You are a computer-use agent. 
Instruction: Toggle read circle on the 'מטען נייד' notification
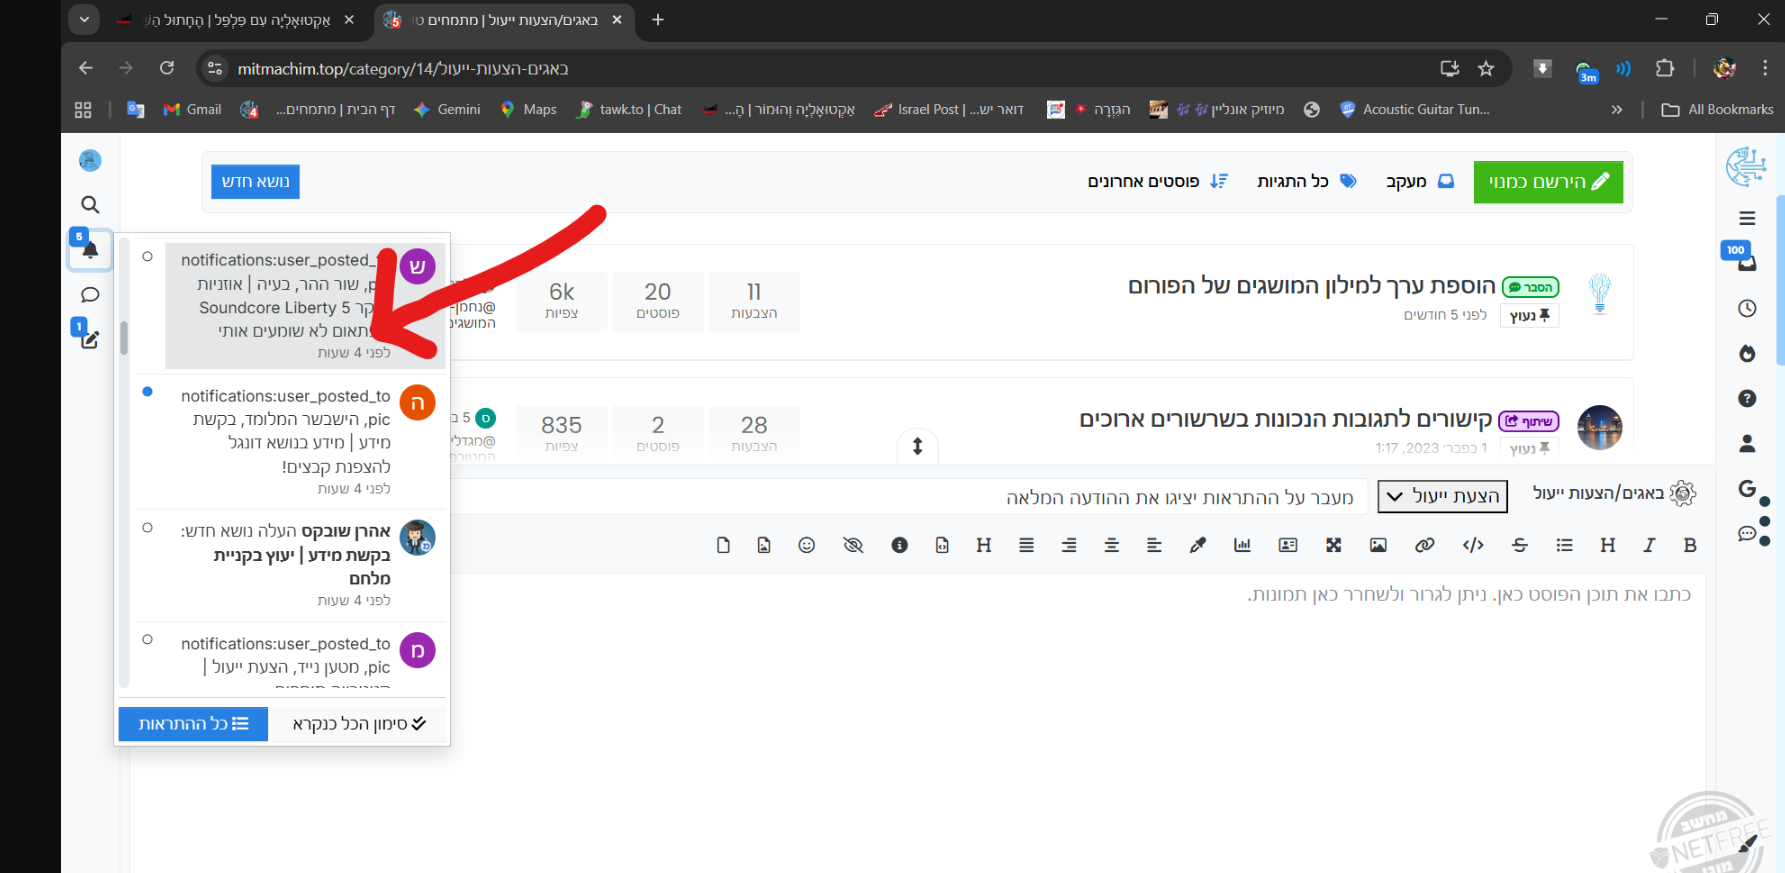pos(147,640)
